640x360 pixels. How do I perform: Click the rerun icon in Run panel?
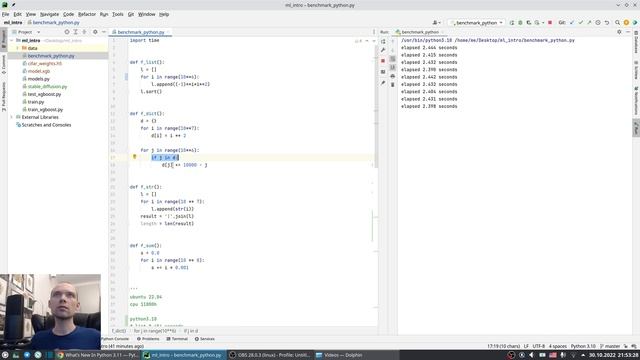[383, 41]
